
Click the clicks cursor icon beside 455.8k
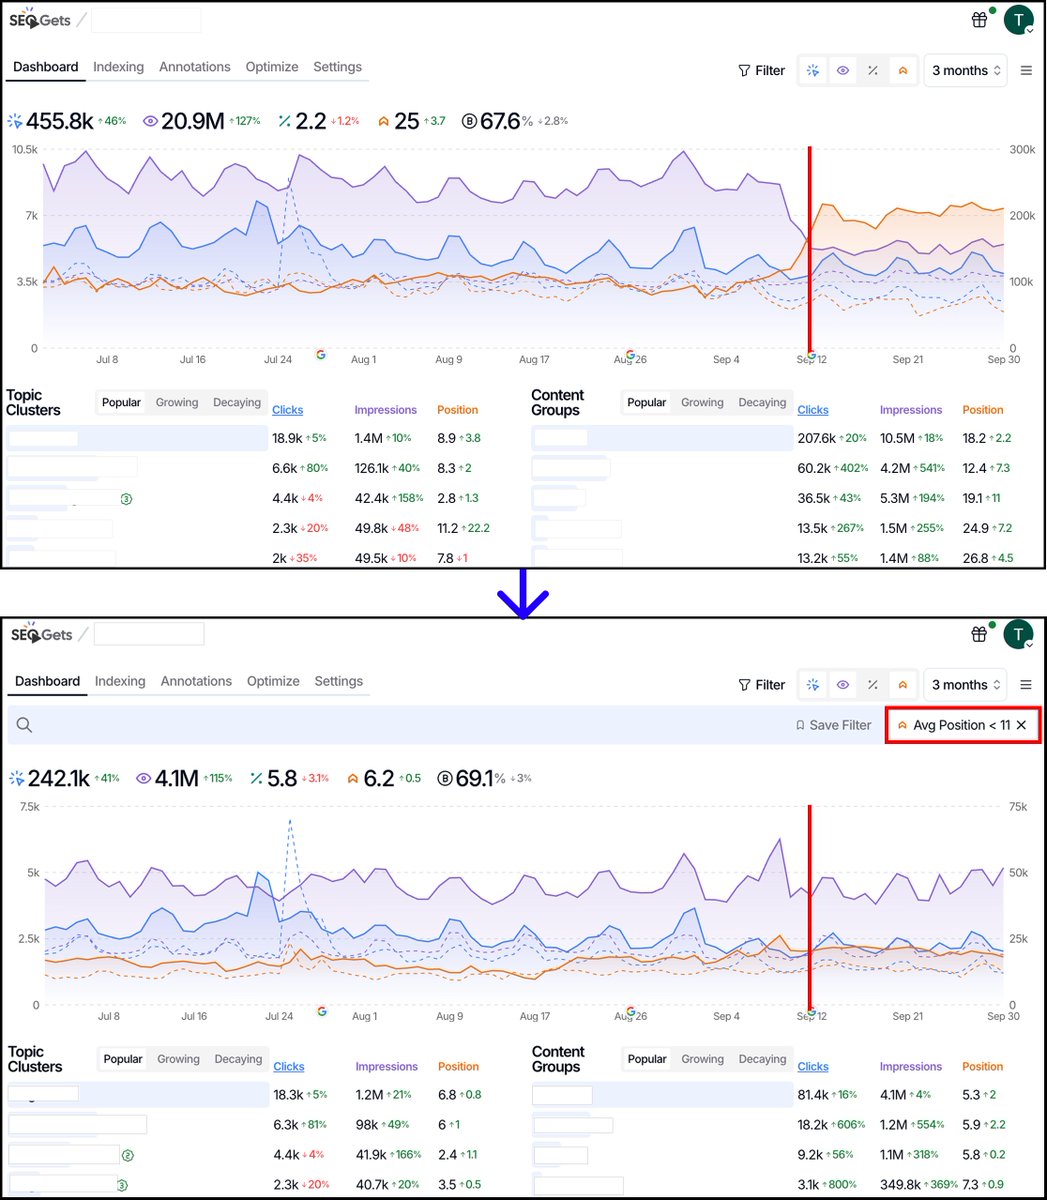[15, 122]
